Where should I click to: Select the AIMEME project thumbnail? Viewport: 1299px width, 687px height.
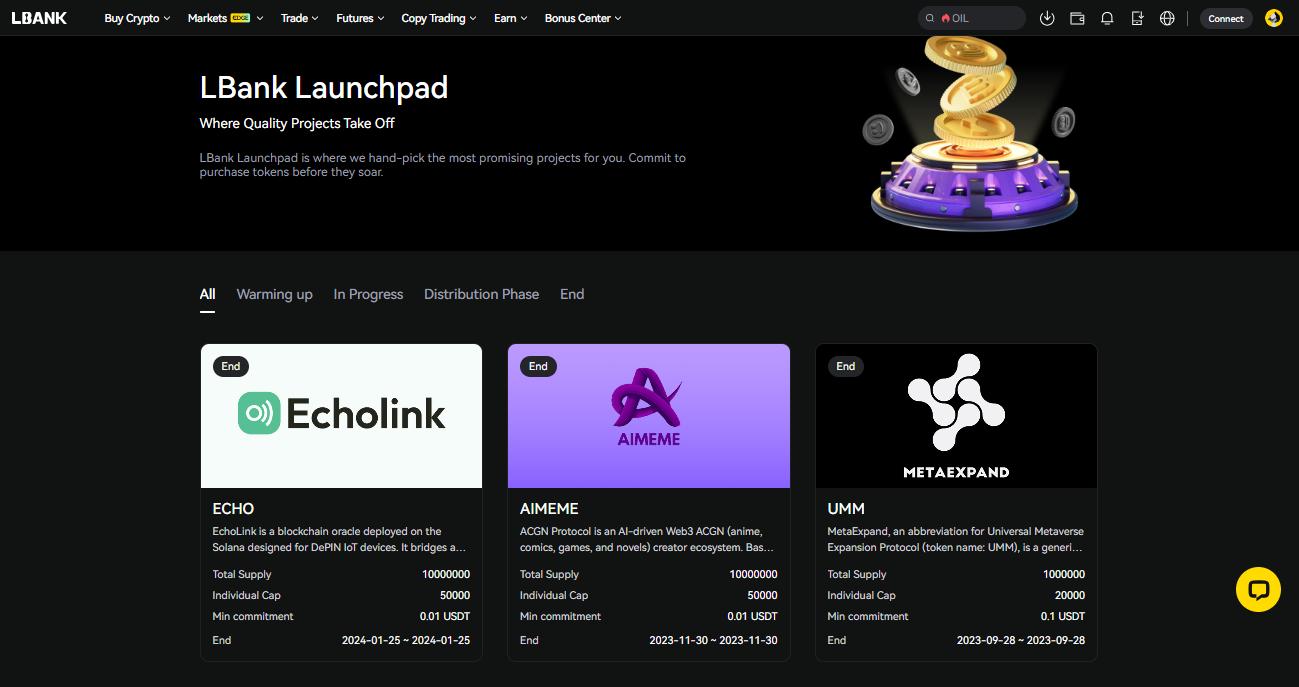pos(648,415)
